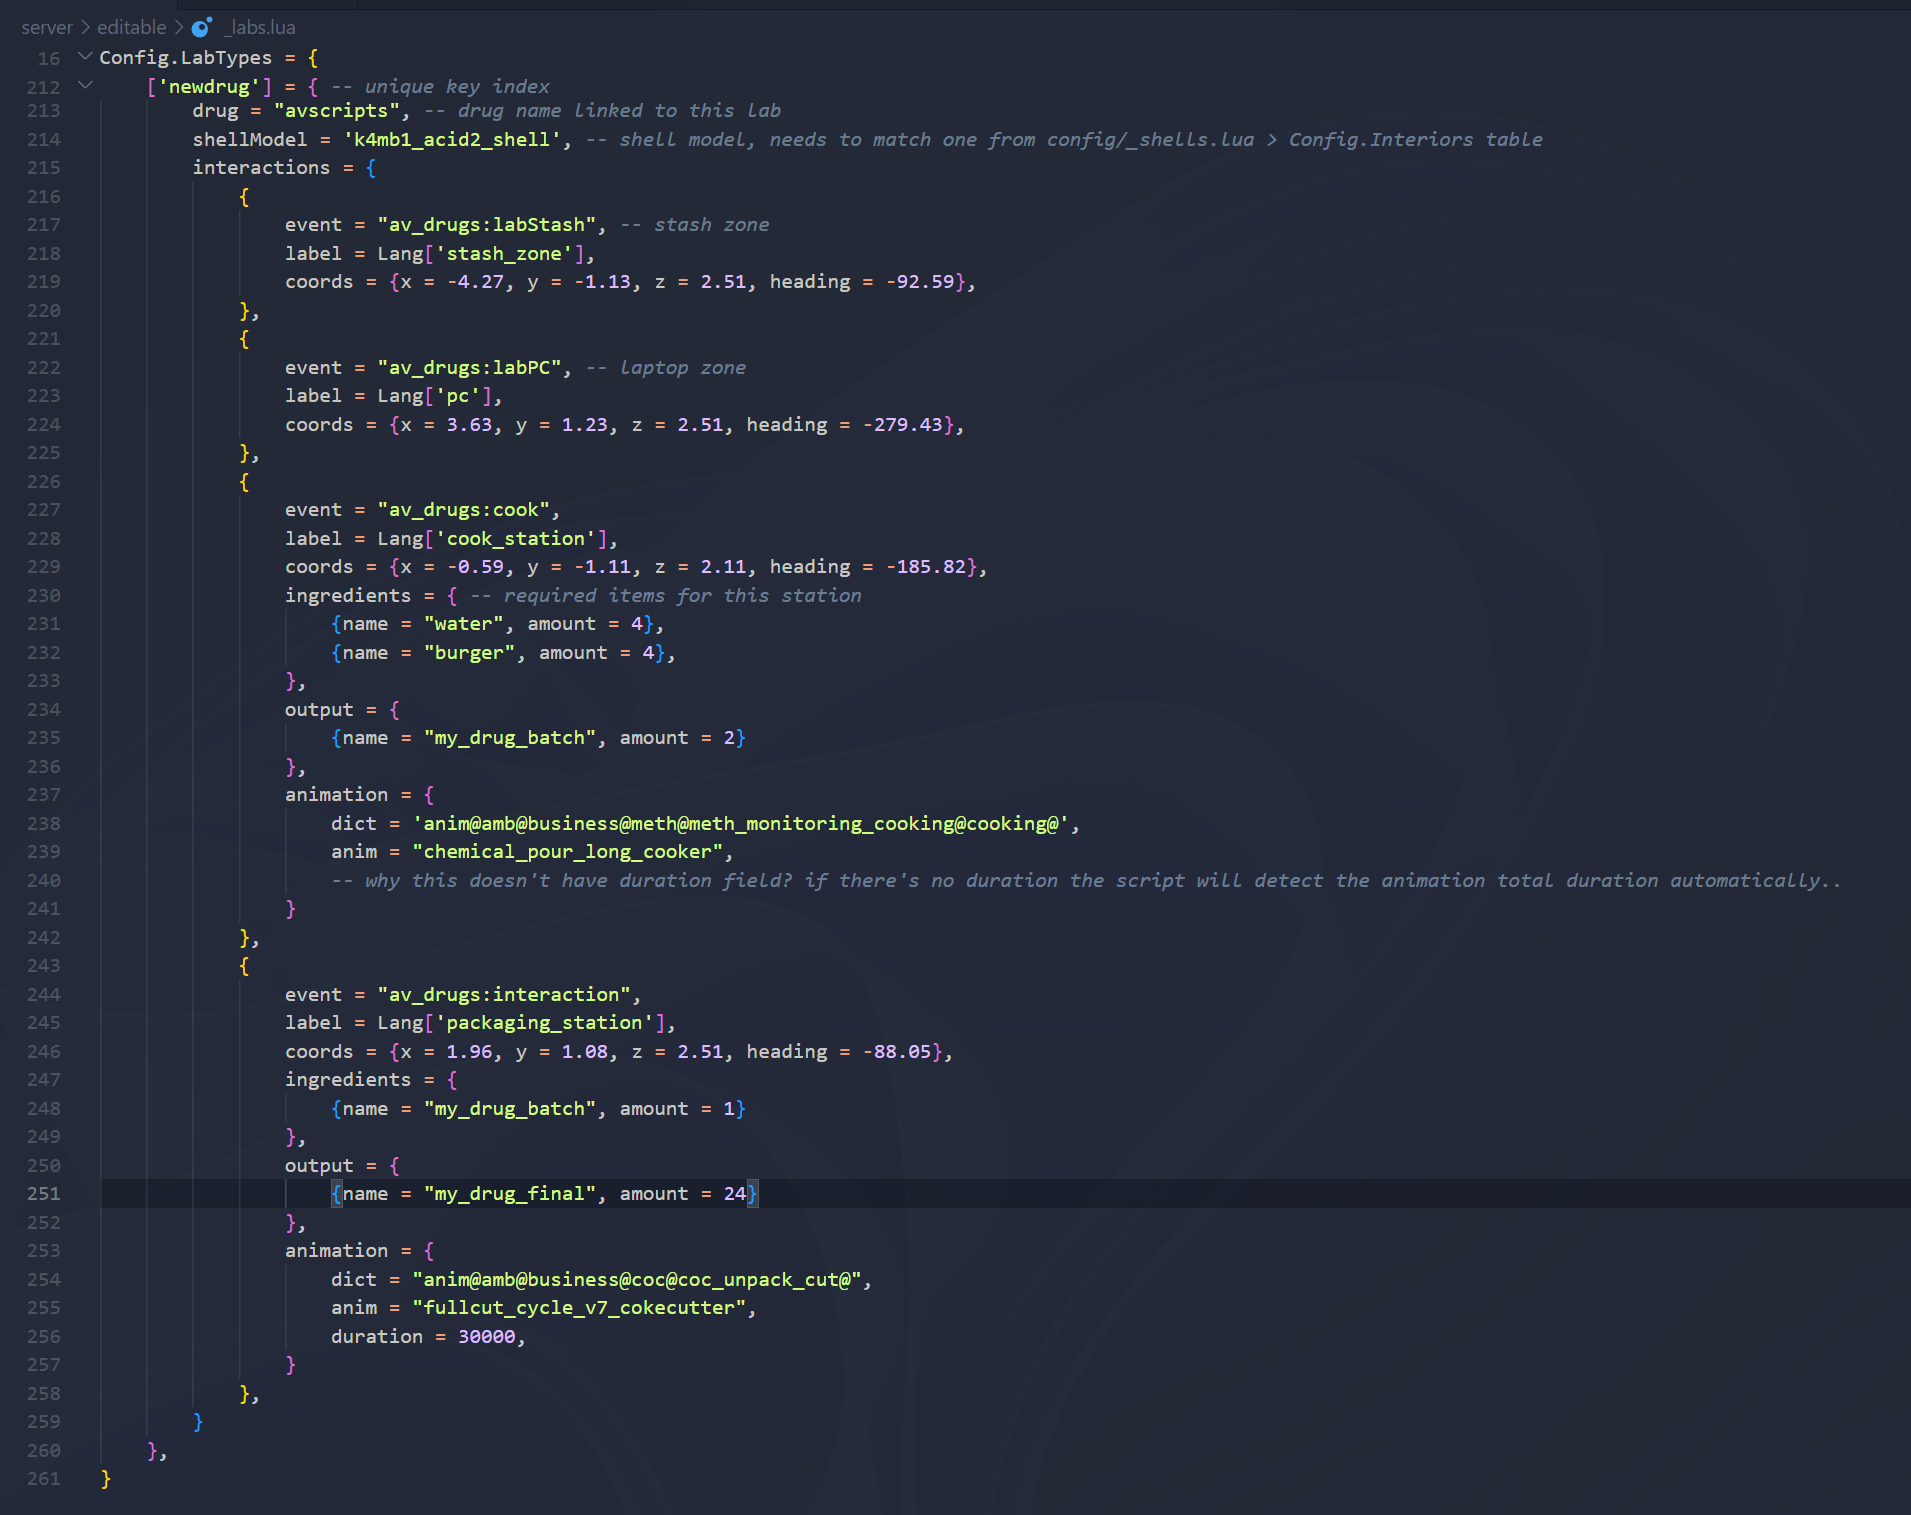Viewport: 1911px width, 1515px height.
Task: Click line number 261 at file end
Action: pyautogui.click(x=44, y=1478)
